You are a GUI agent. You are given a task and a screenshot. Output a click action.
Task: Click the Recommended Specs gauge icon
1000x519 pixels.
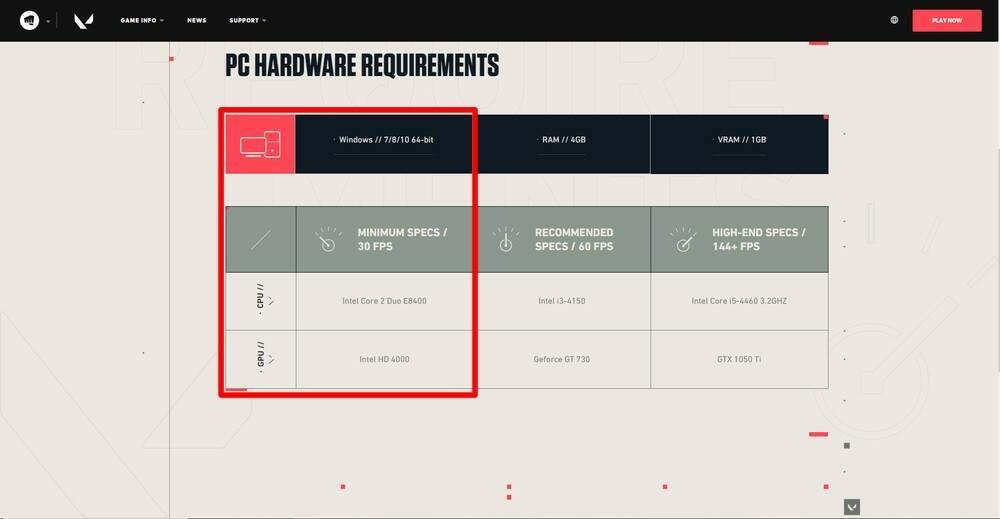click(506, 239)
